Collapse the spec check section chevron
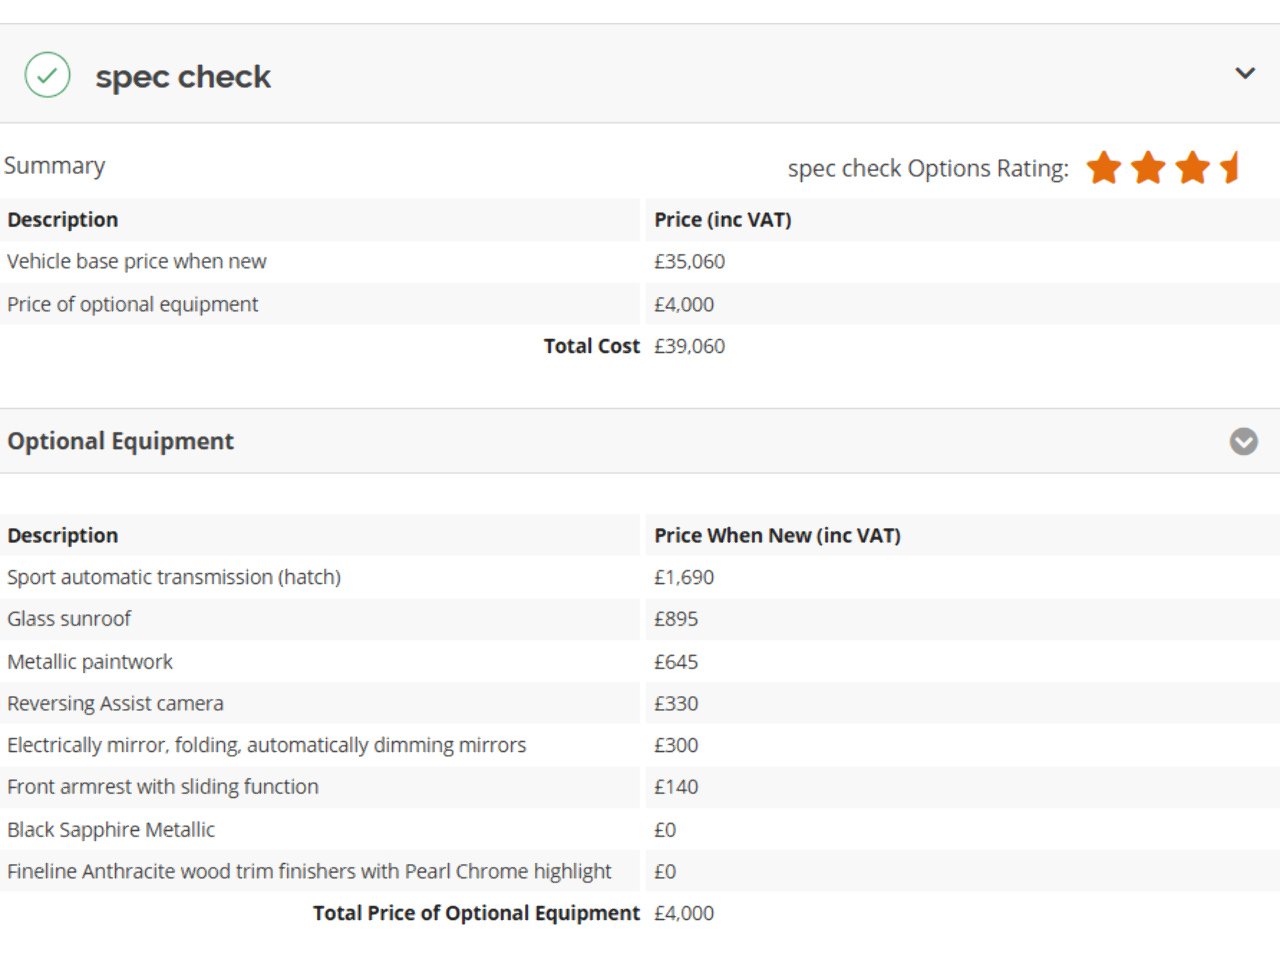This screenshot has height=960, width=1280. click(x=1245, y=73)
